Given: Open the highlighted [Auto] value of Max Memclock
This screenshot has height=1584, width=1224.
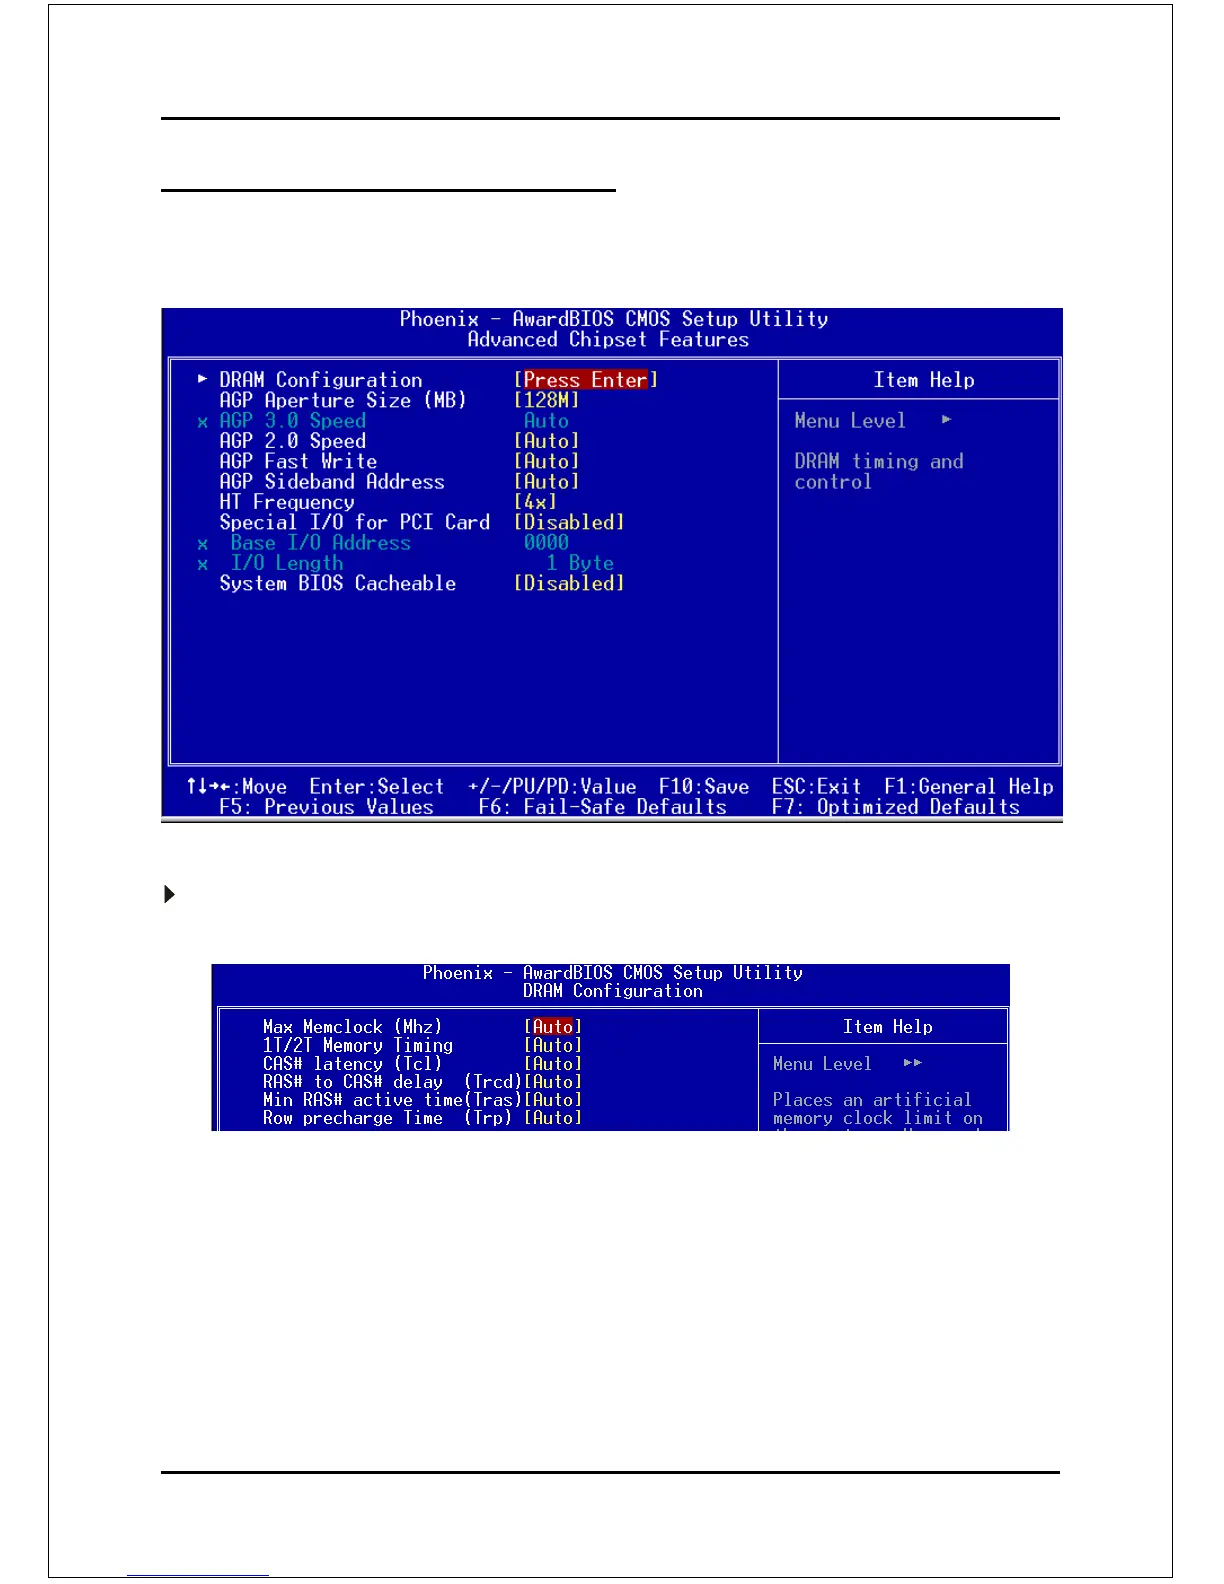Looking at the screenshot, I should pyautogui.click(x=553, y=1027).
